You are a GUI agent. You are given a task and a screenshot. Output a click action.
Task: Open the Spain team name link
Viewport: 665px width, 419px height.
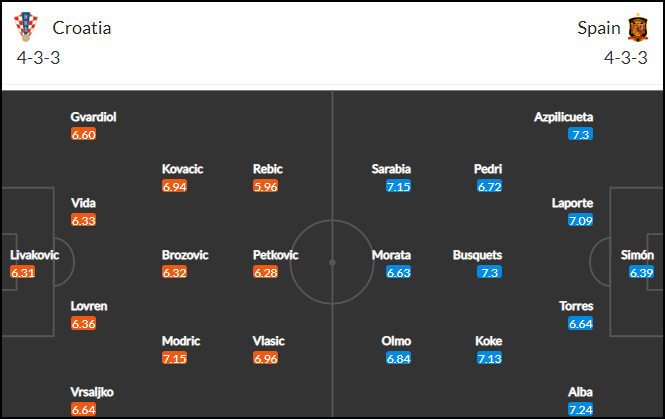(598, 28)
